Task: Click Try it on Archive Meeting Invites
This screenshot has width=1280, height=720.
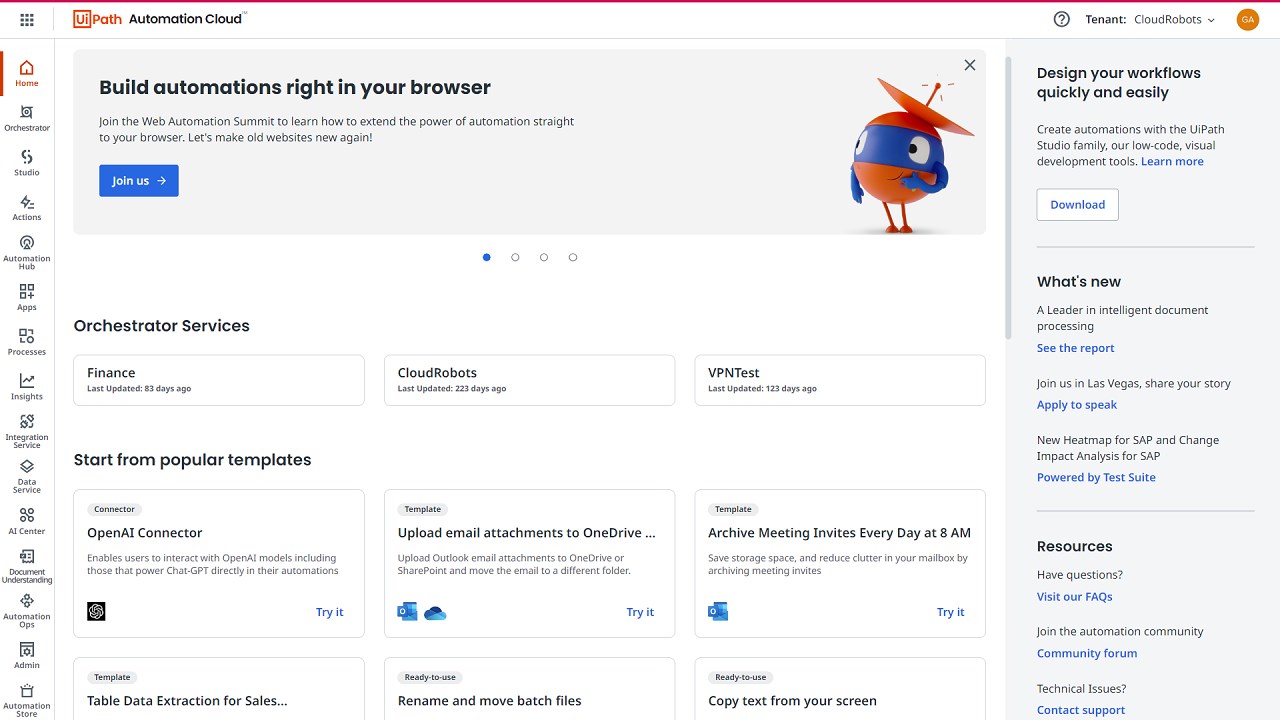Action: coord(951,612)
